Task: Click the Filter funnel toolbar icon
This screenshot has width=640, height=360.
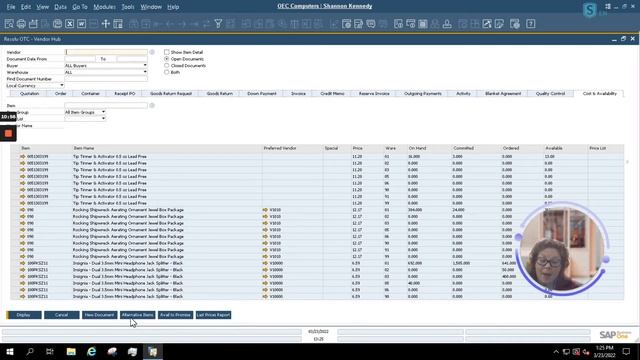Action: click(x=218, y=24)
